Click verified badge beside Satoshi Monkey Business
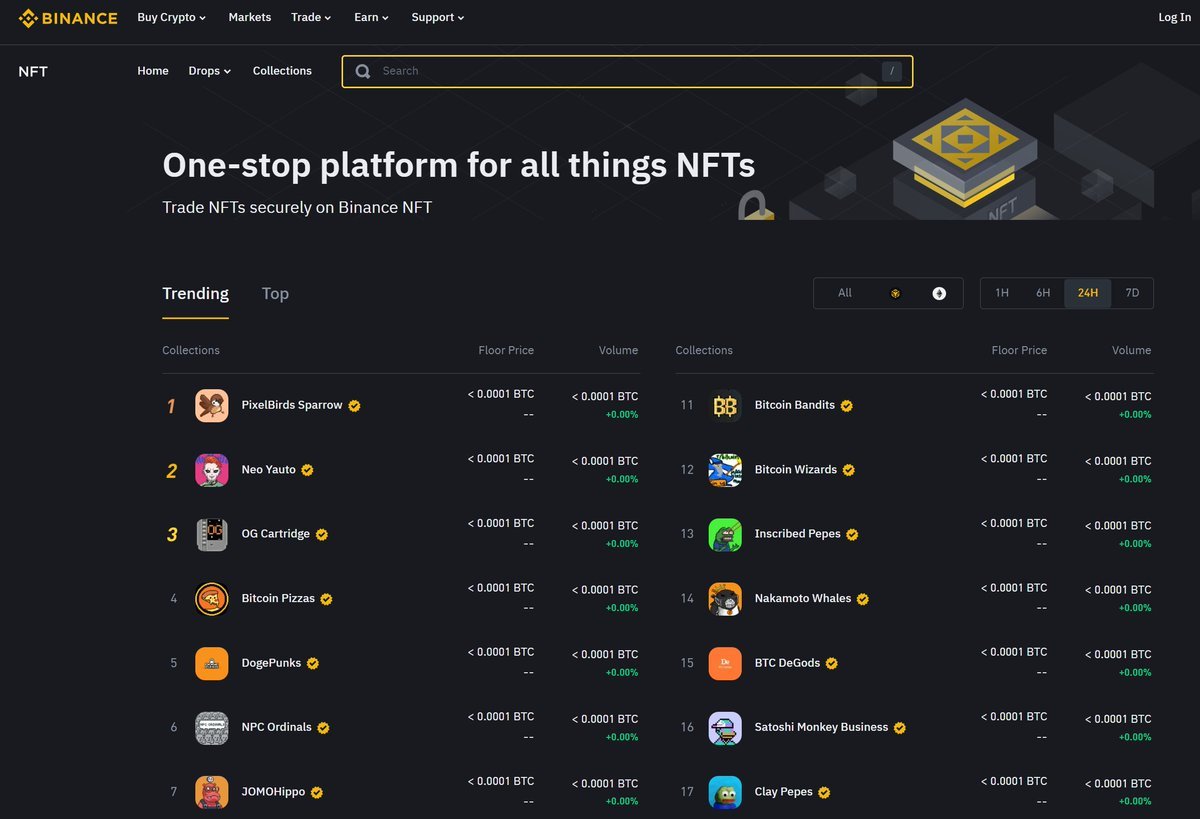This screenshot has width=1200, height=819. [x=900, y=728]
